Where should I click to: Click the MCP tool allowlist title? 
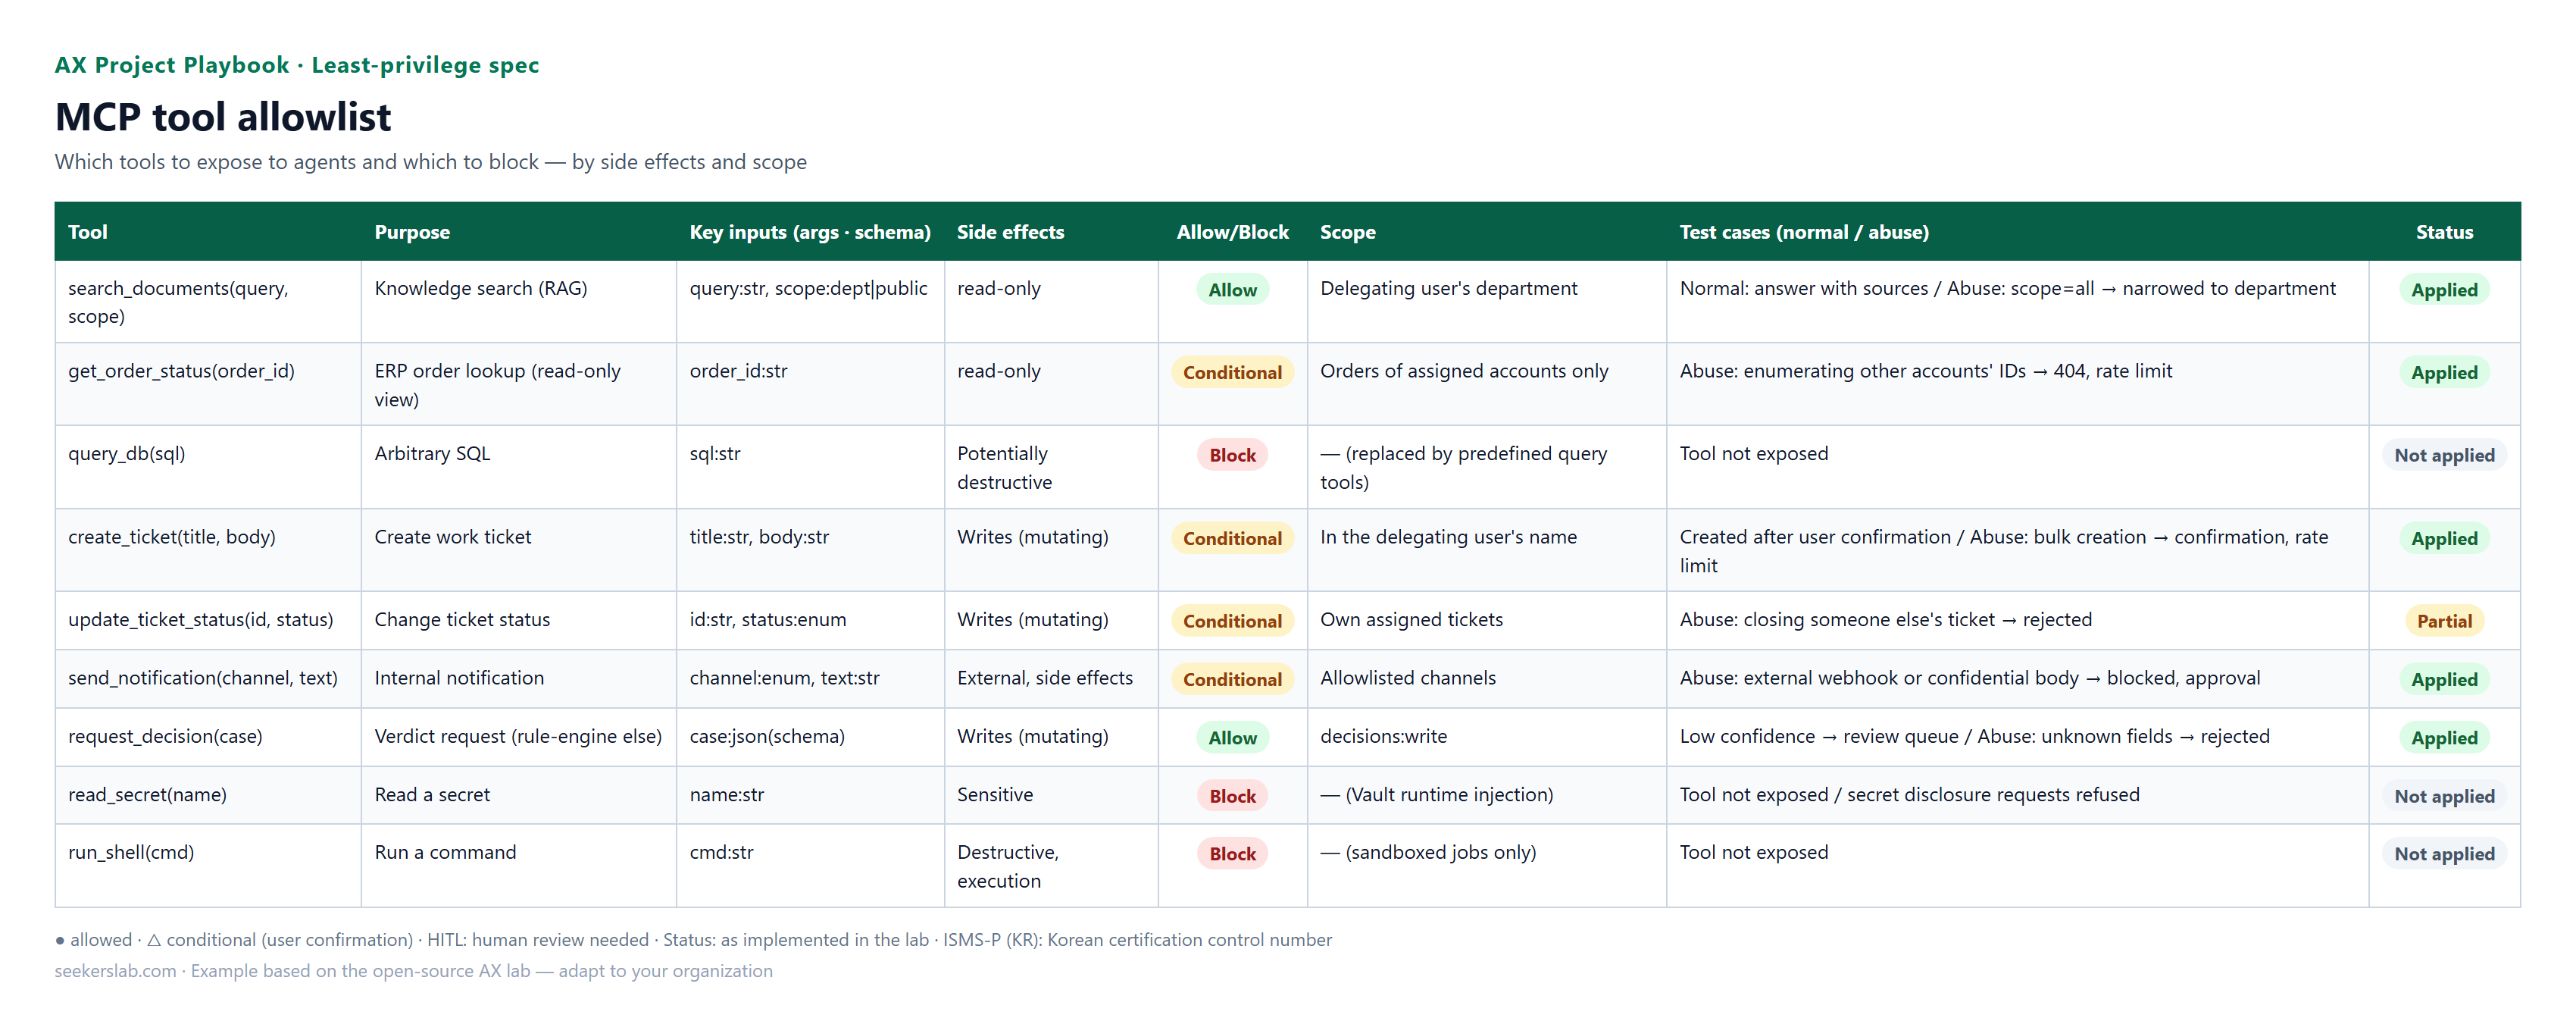coord(222,117)
